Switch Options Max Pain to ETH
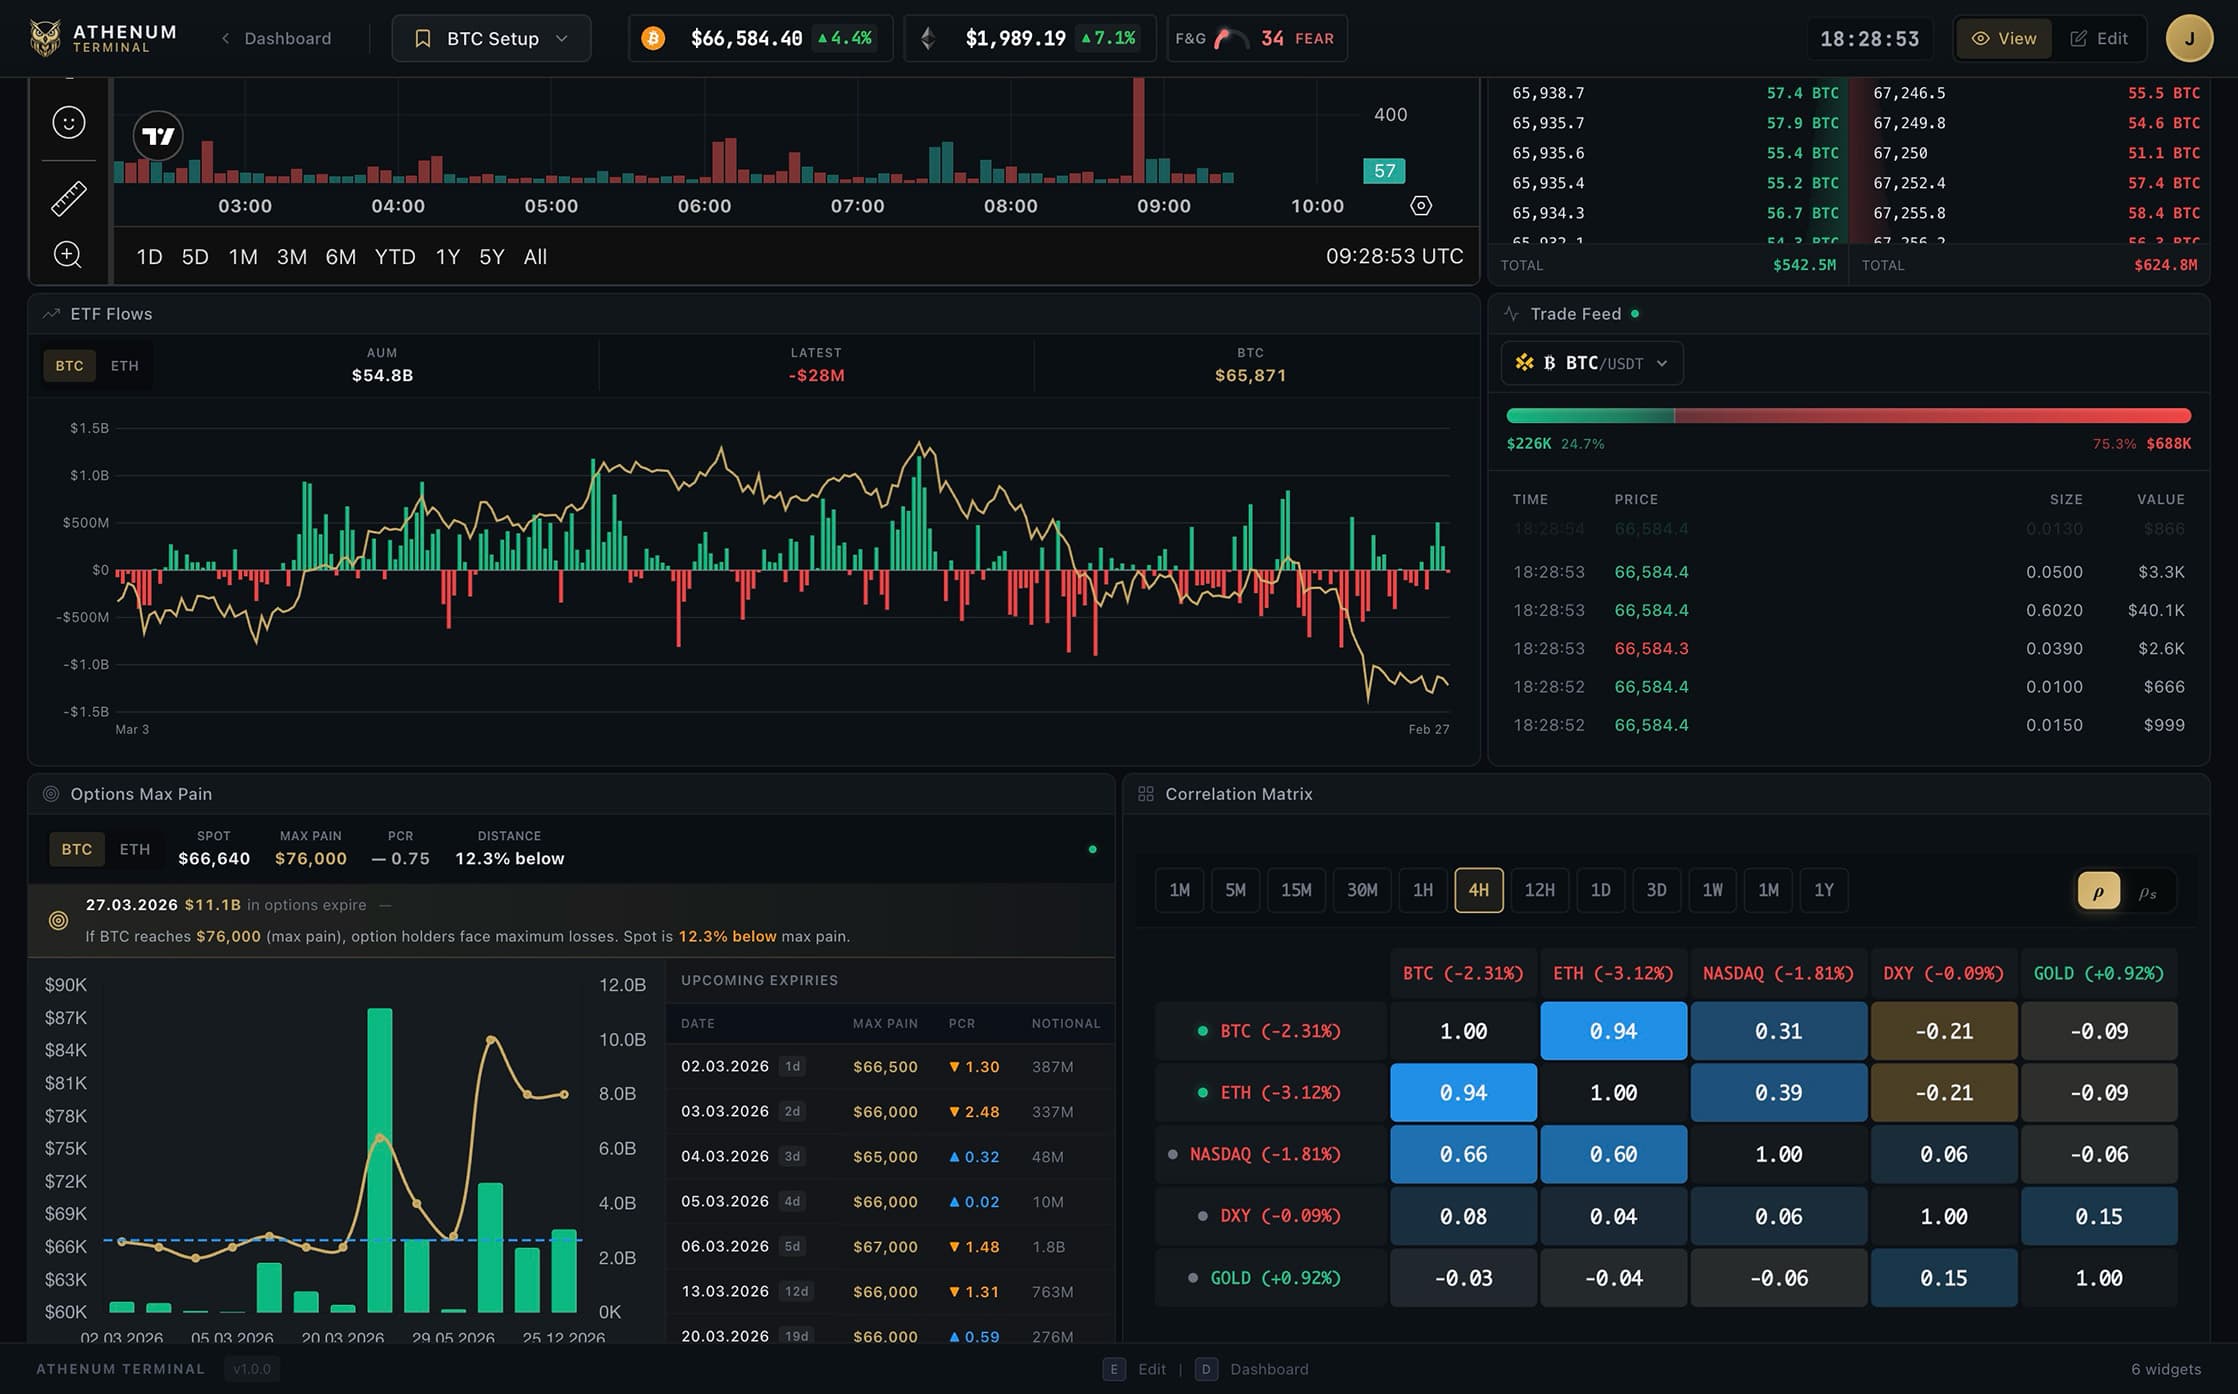 (135, 849)
